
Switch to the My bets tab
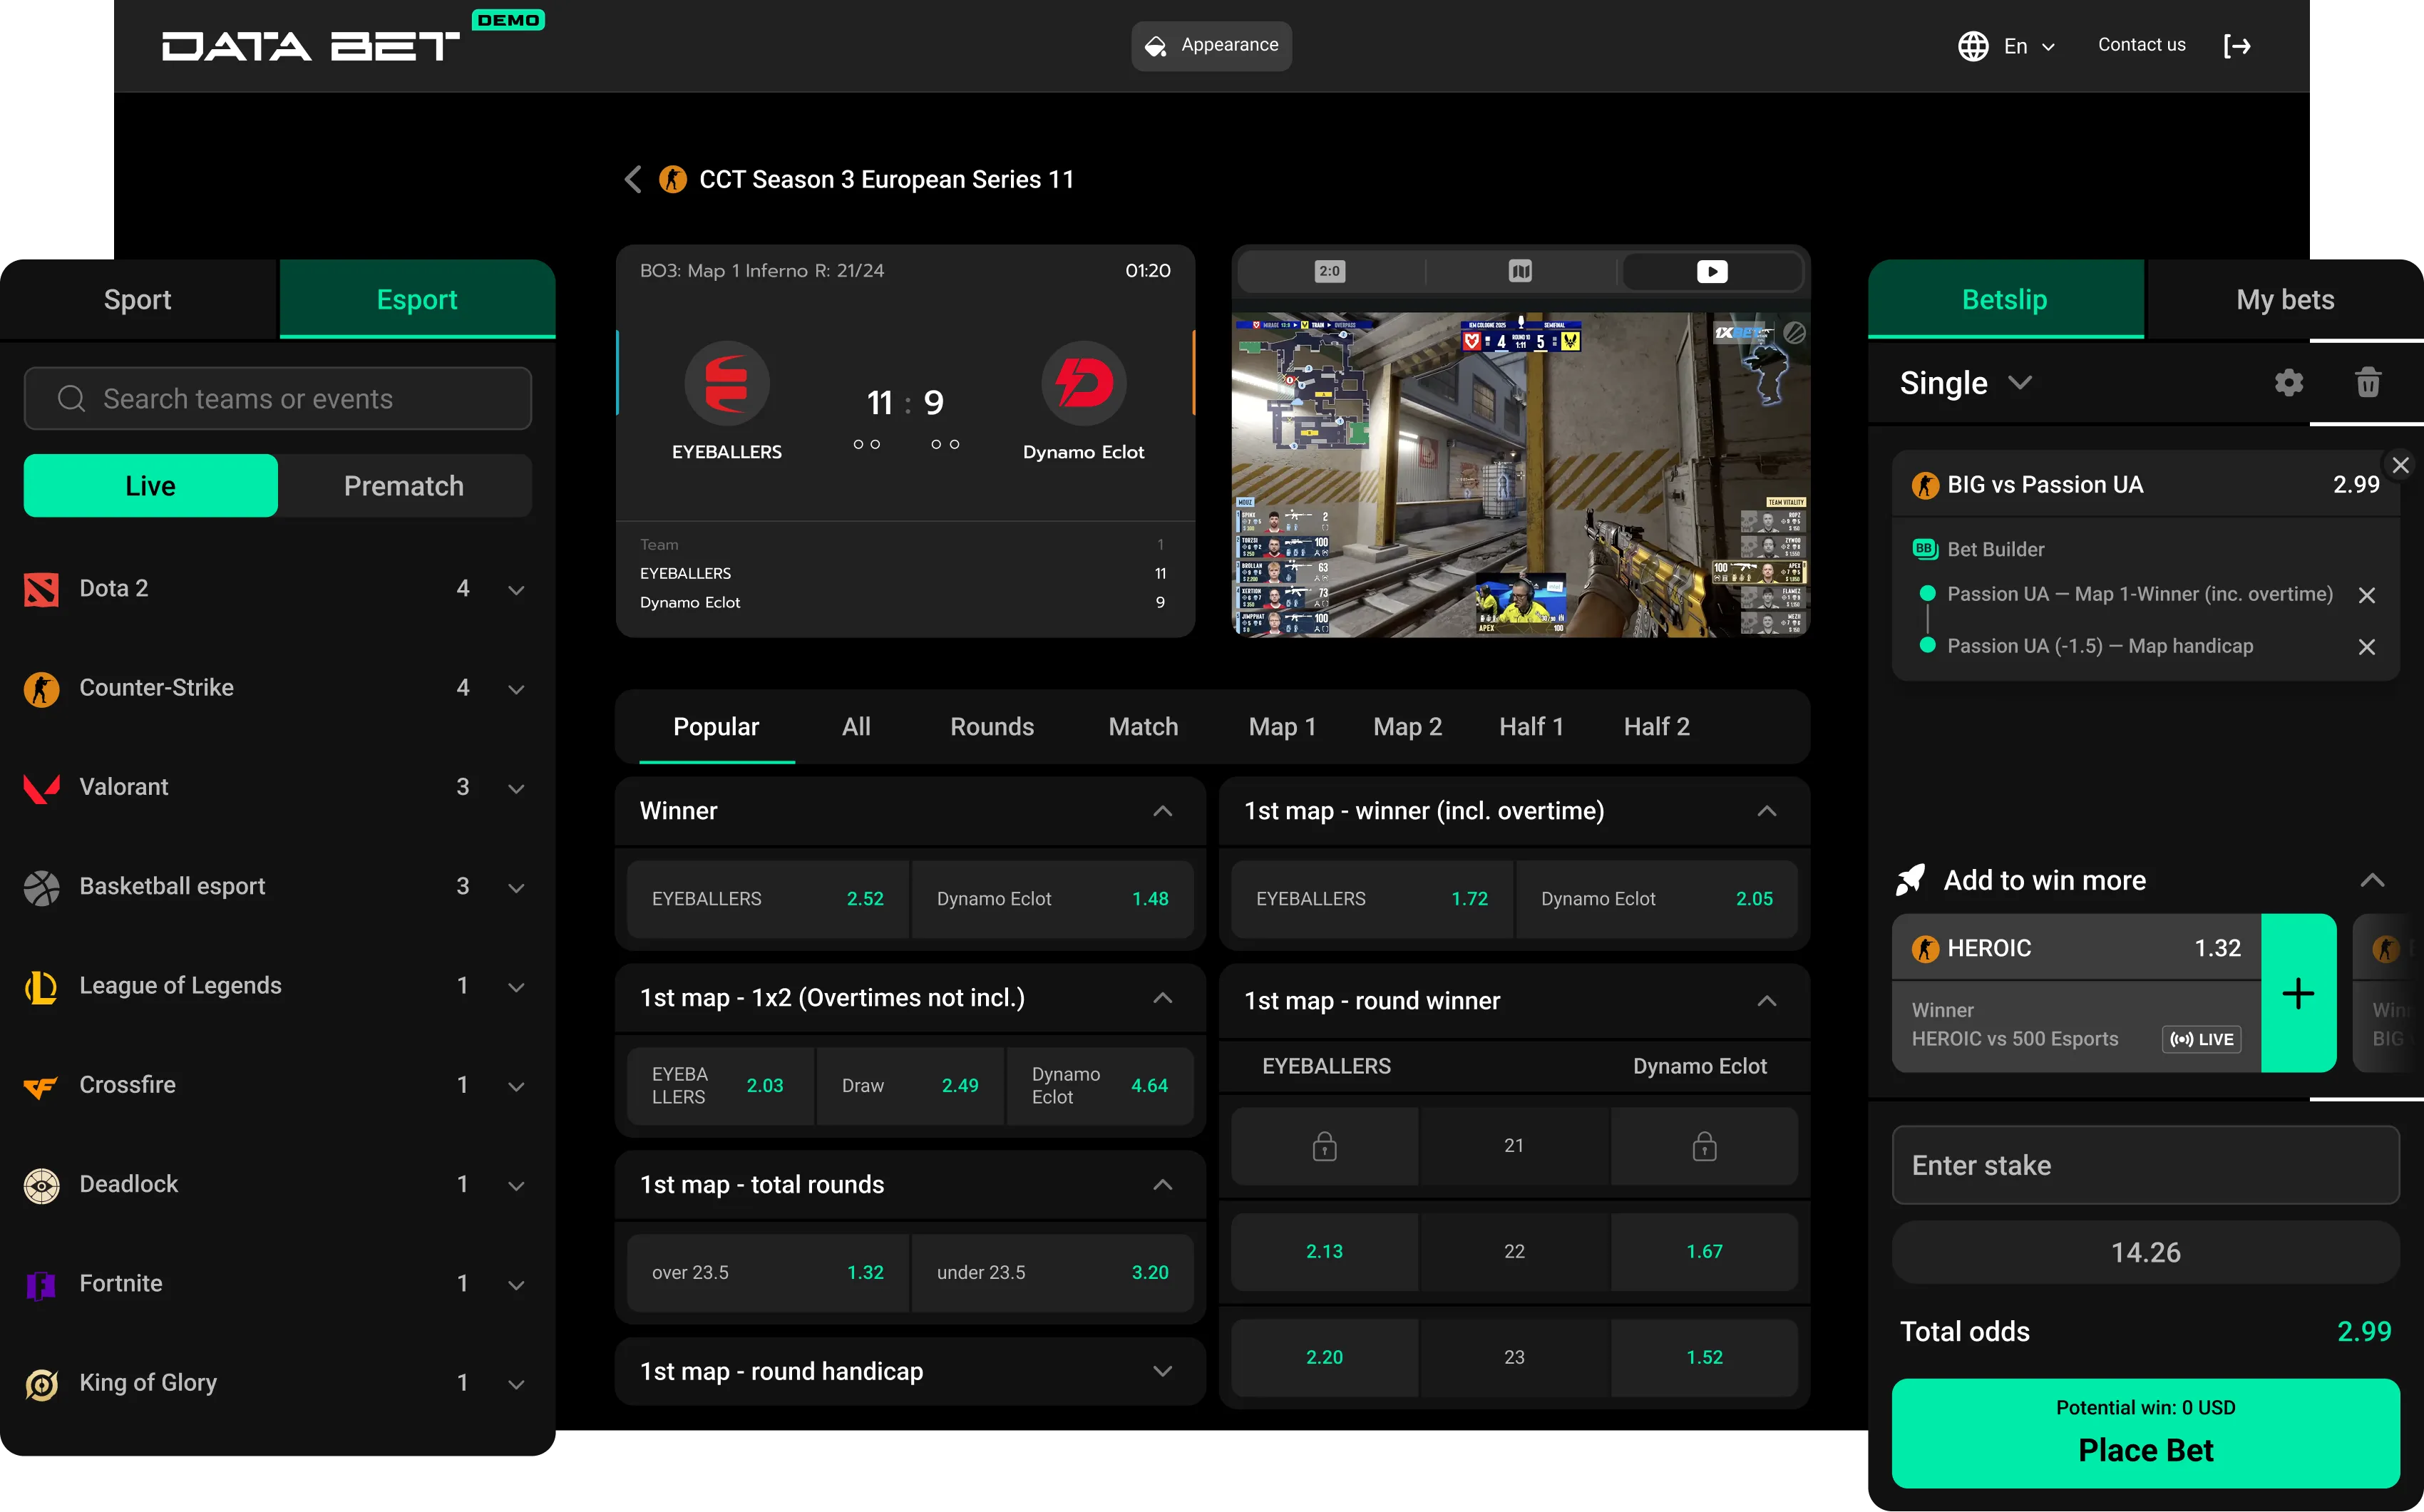[x=2284, y=300]
